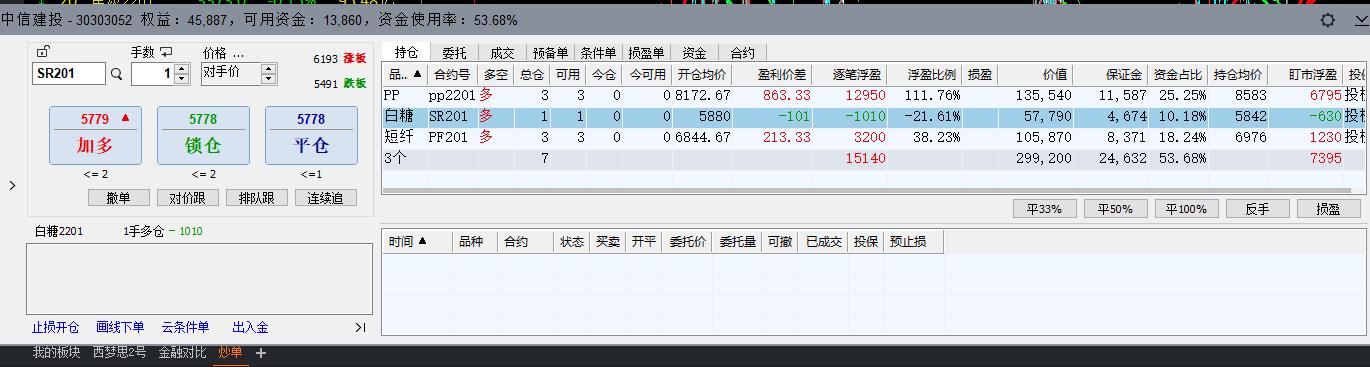Sort by the 时间 column header arrow
The height and width of the screenshot is (367, 1370).
(421, 241)
